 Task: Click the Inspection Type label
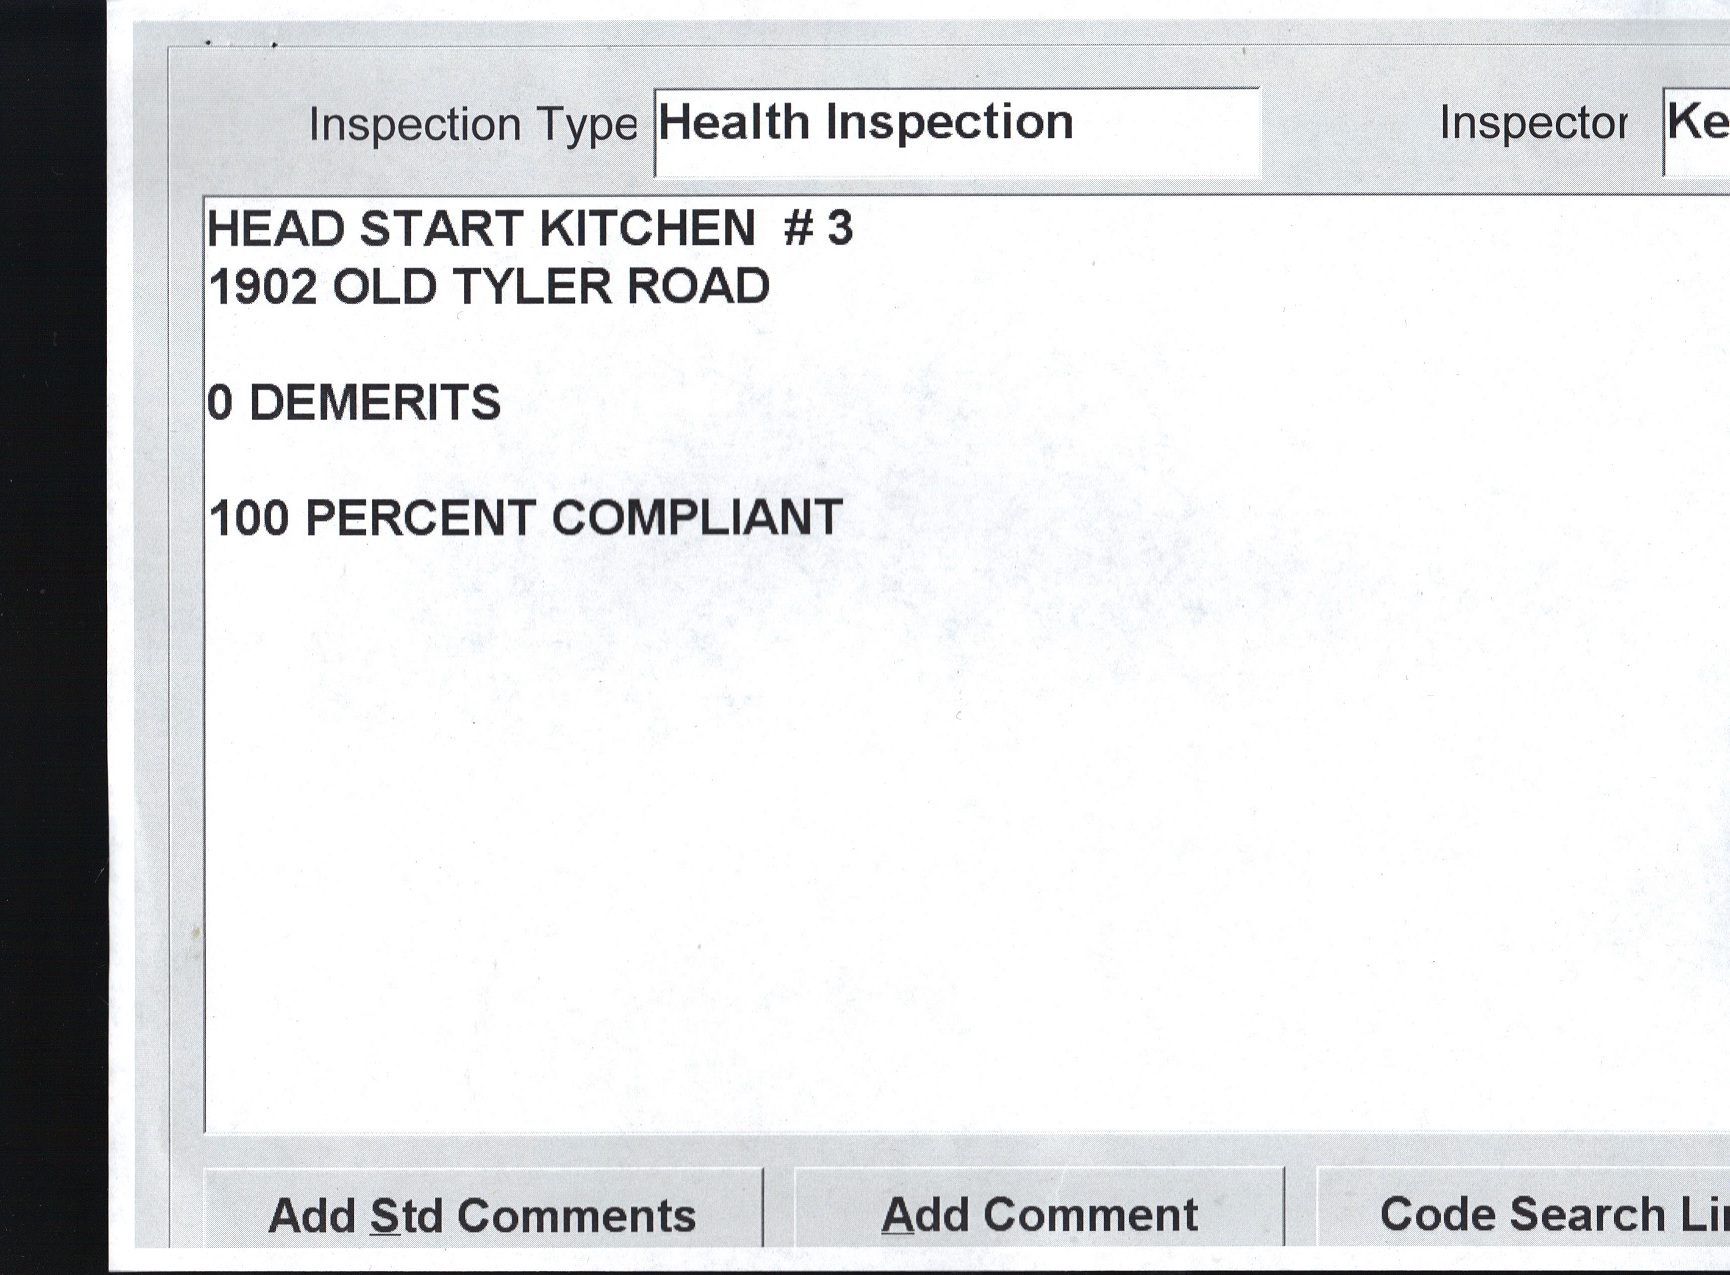(x=472, y=125)
